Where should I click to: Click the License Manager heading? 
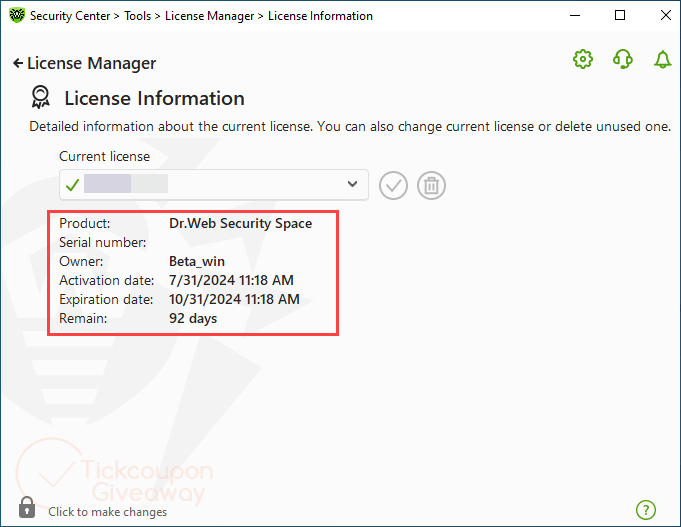tap(91, 63)
